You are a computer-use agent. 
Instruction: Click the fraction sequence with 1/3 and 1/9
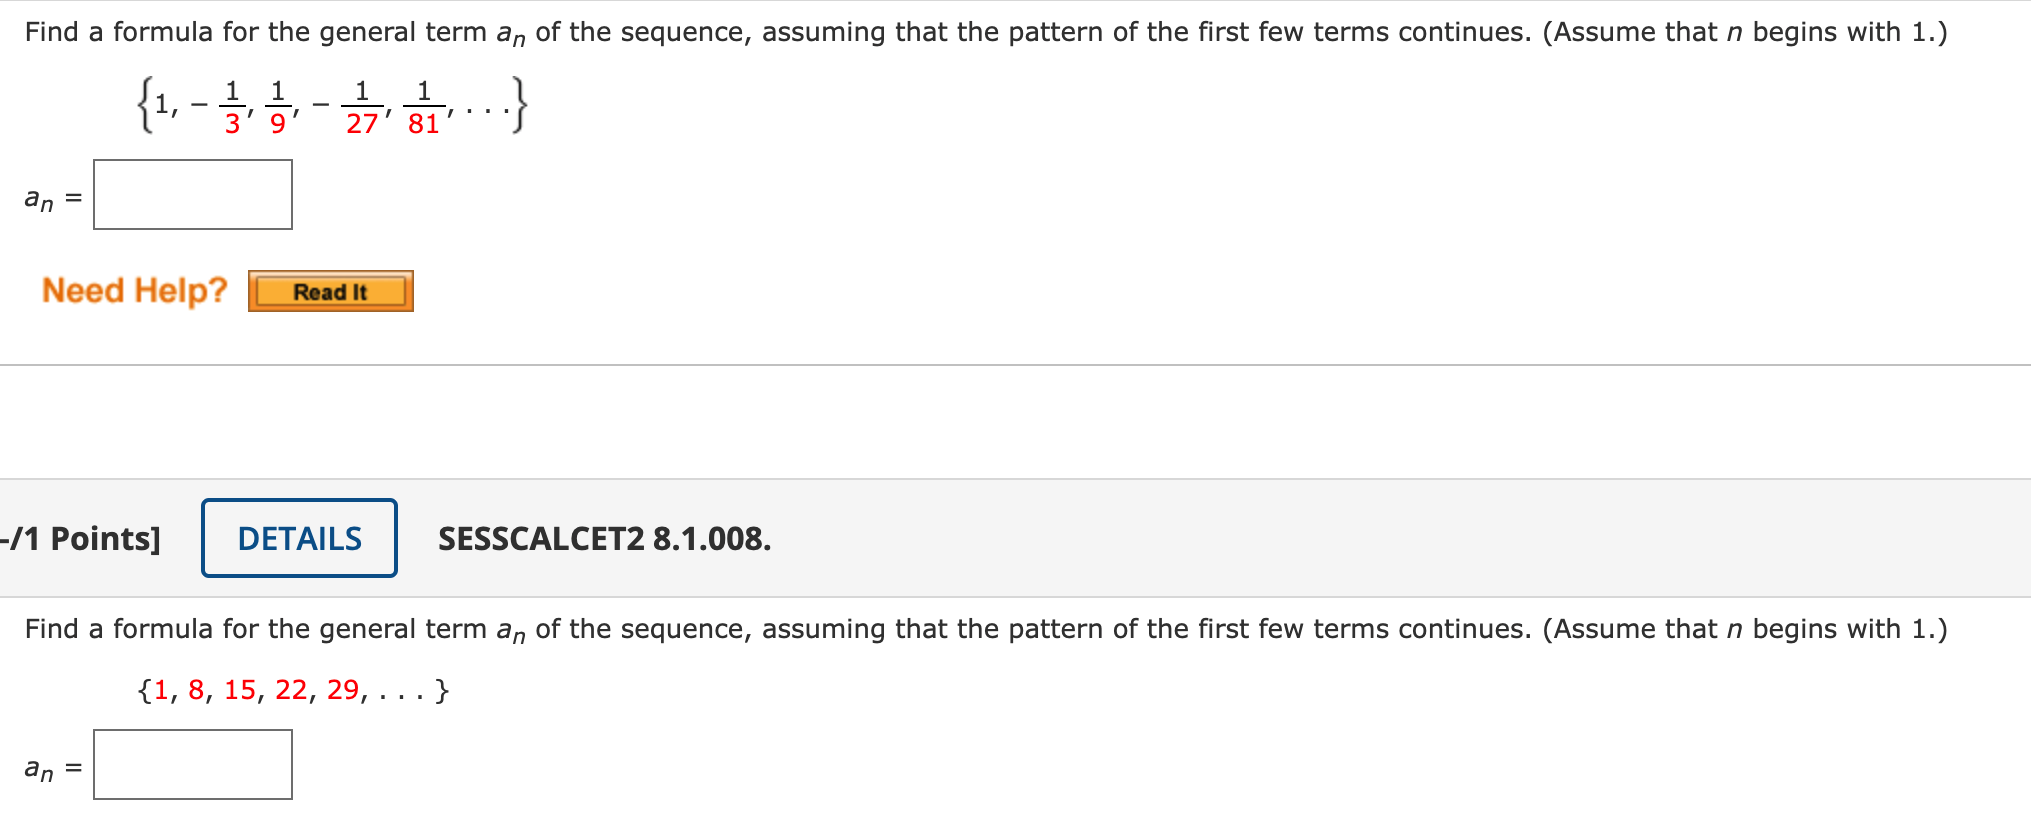pos(330,103)
